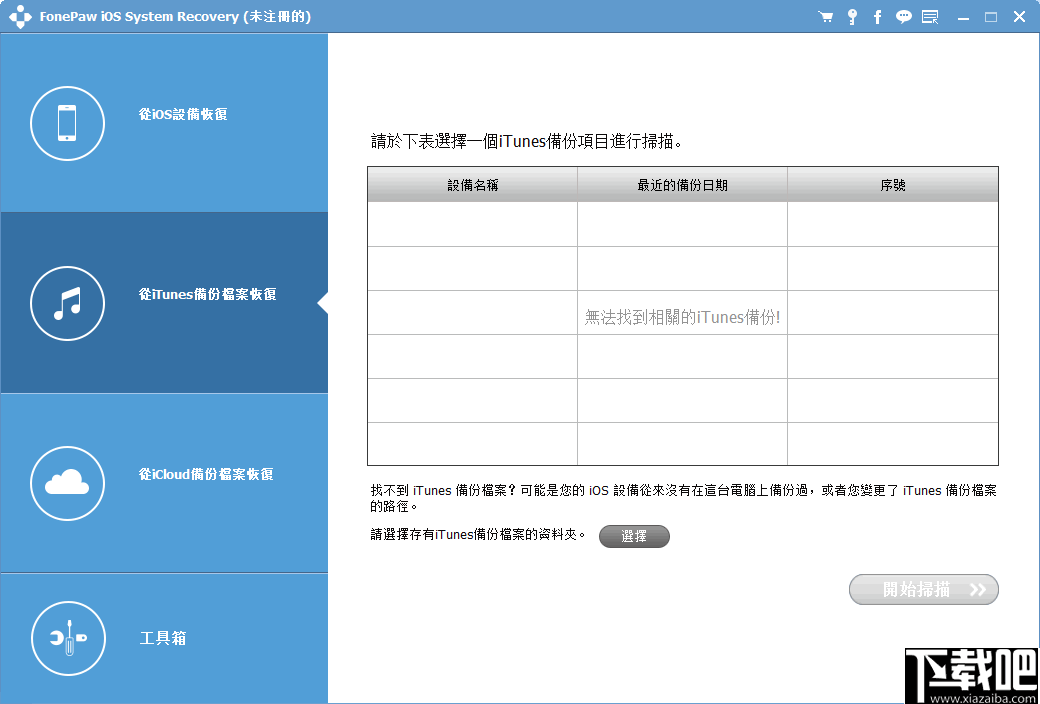Click the 序號 column header
Screen dimensions: 1040x704
[x=893, y=184]
